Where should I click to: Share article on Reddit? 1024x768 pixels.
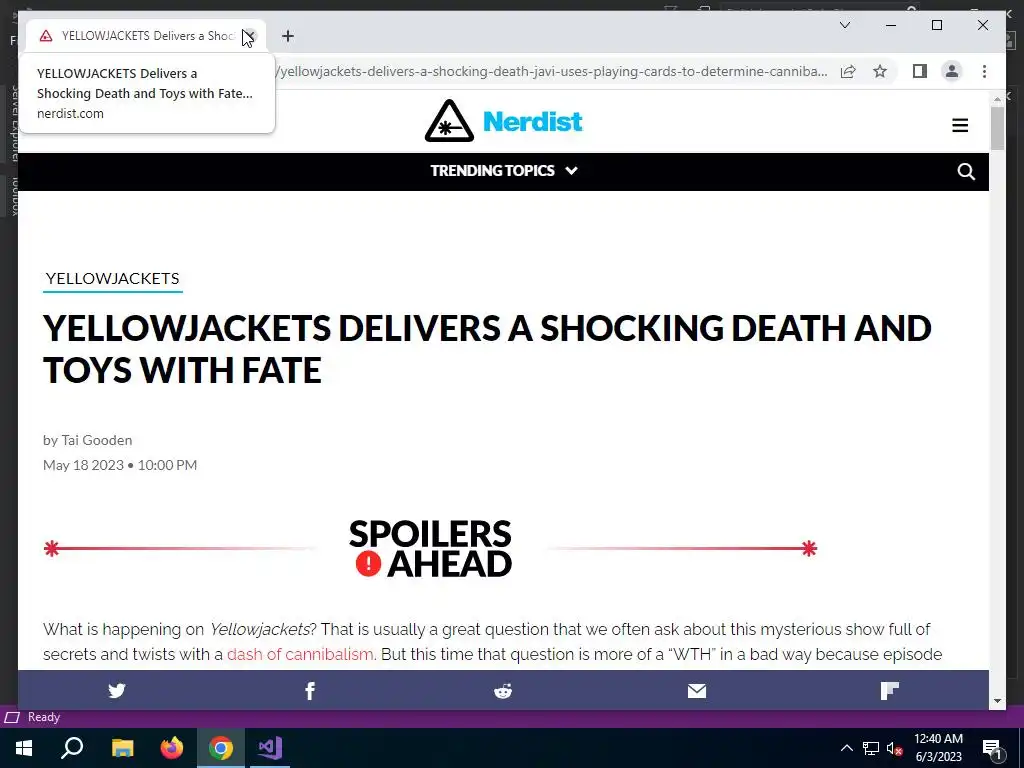pyautogui.click(x=503, y=690)
